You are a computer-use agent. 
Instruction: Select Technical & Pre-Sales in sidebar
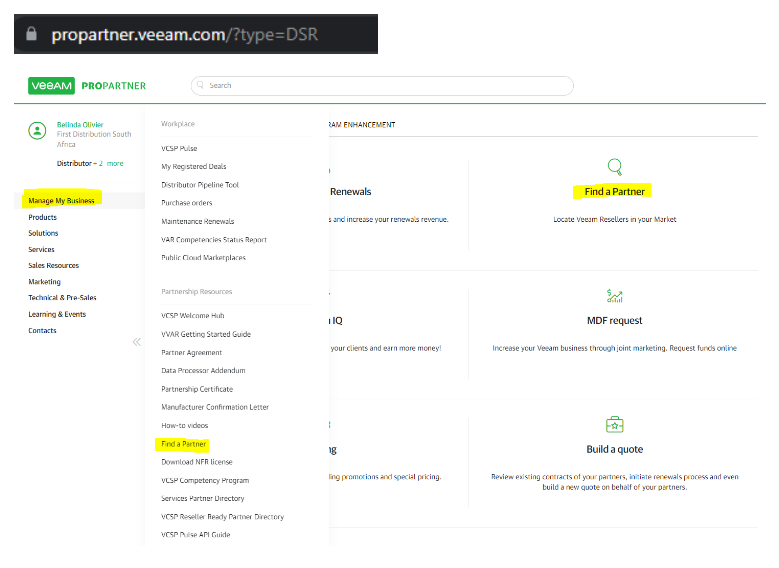click(x=62, y=298)
